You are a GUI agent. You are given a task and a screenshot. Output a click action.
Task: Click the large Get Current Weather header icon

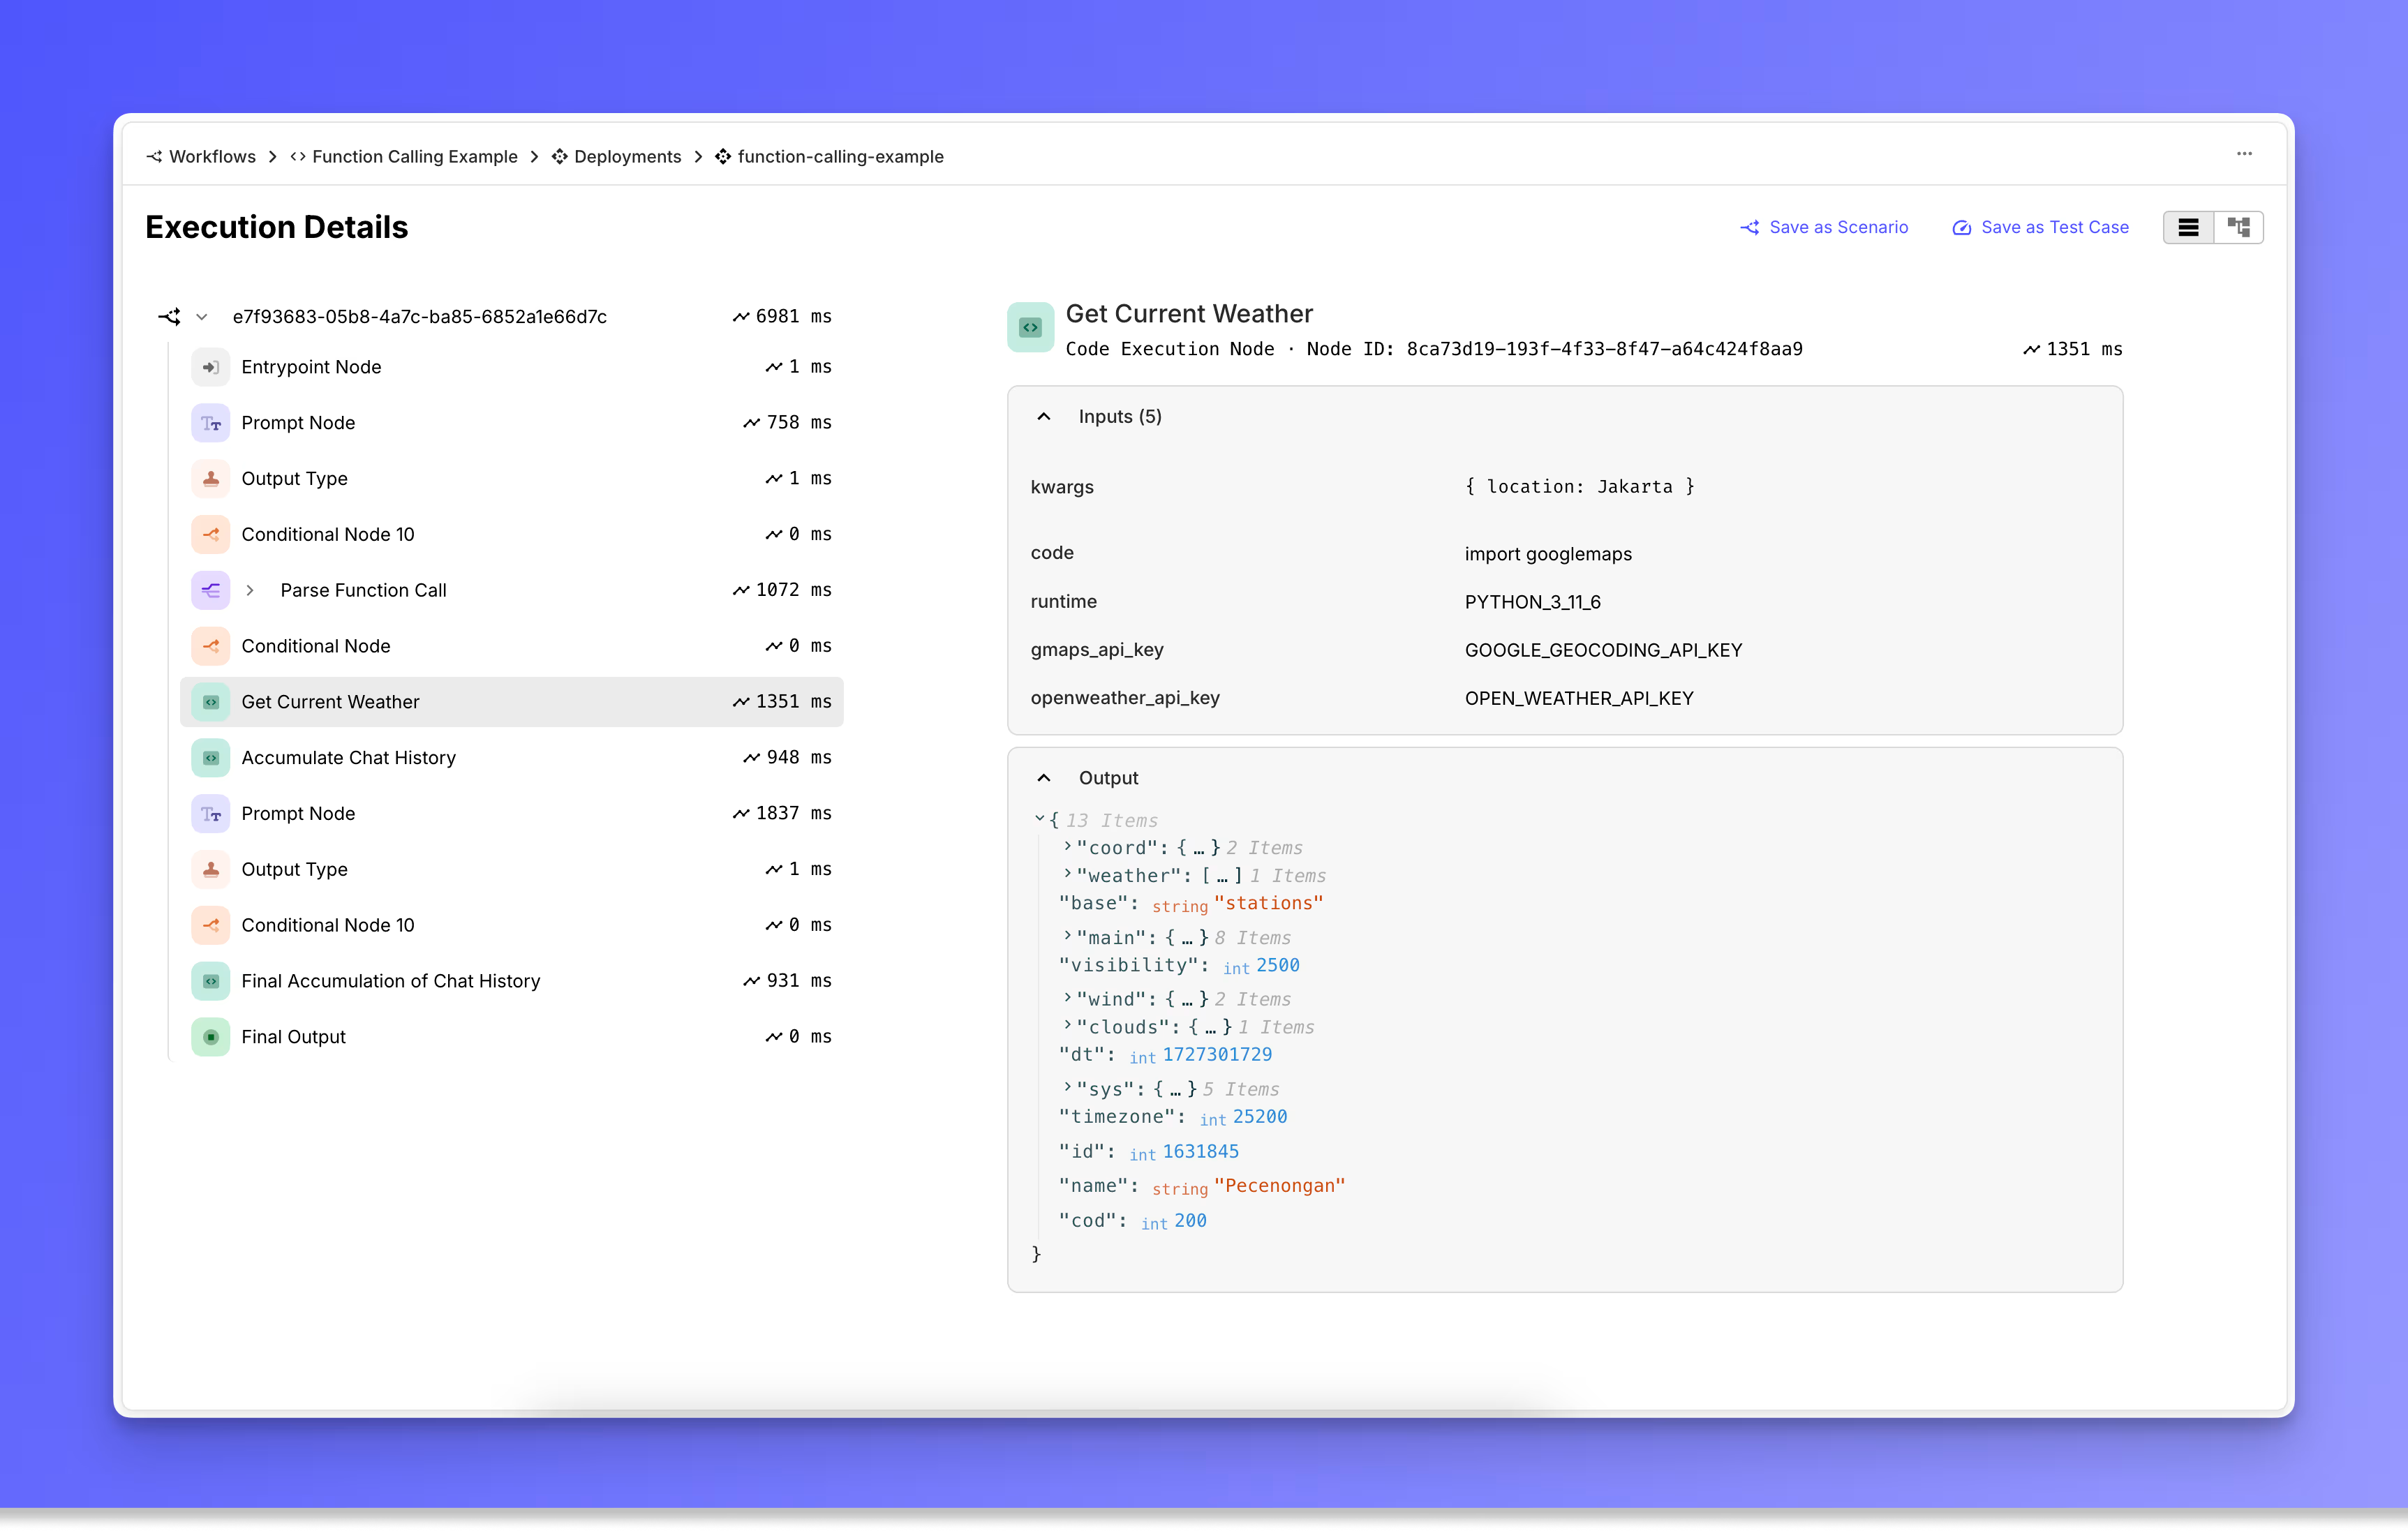pos(1030,328)
